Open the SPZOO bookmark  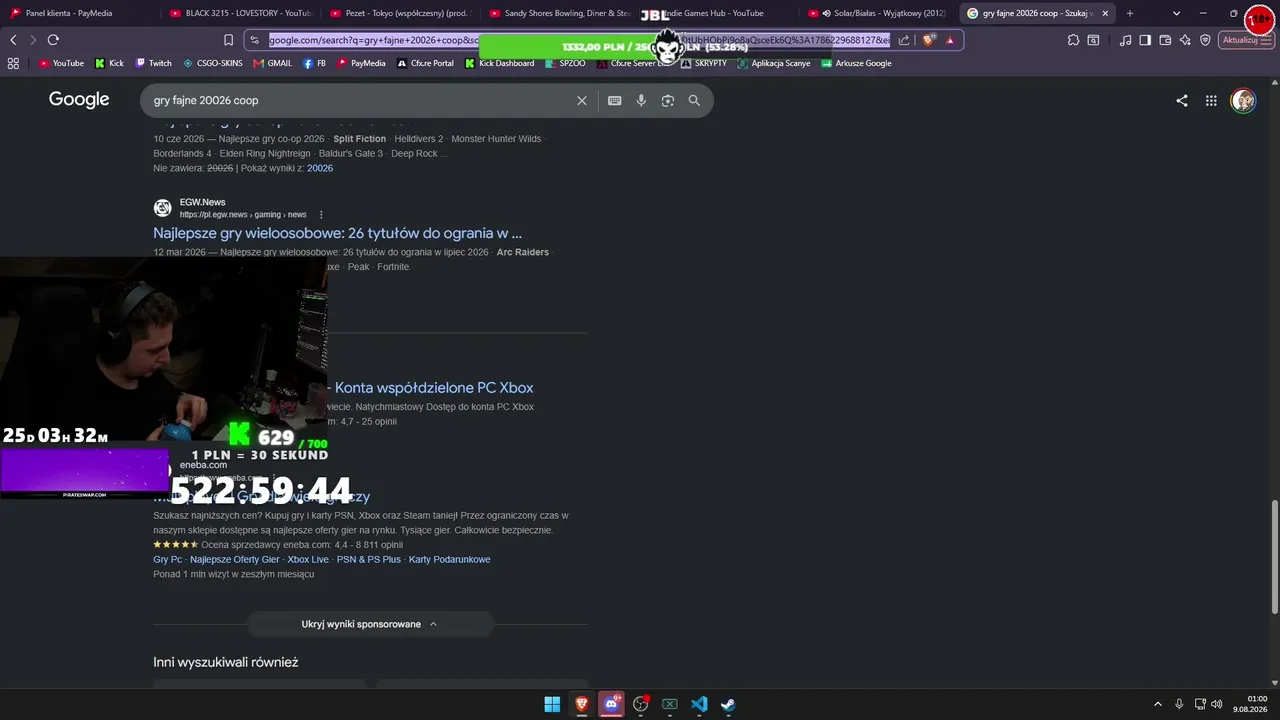pos(566,63)
